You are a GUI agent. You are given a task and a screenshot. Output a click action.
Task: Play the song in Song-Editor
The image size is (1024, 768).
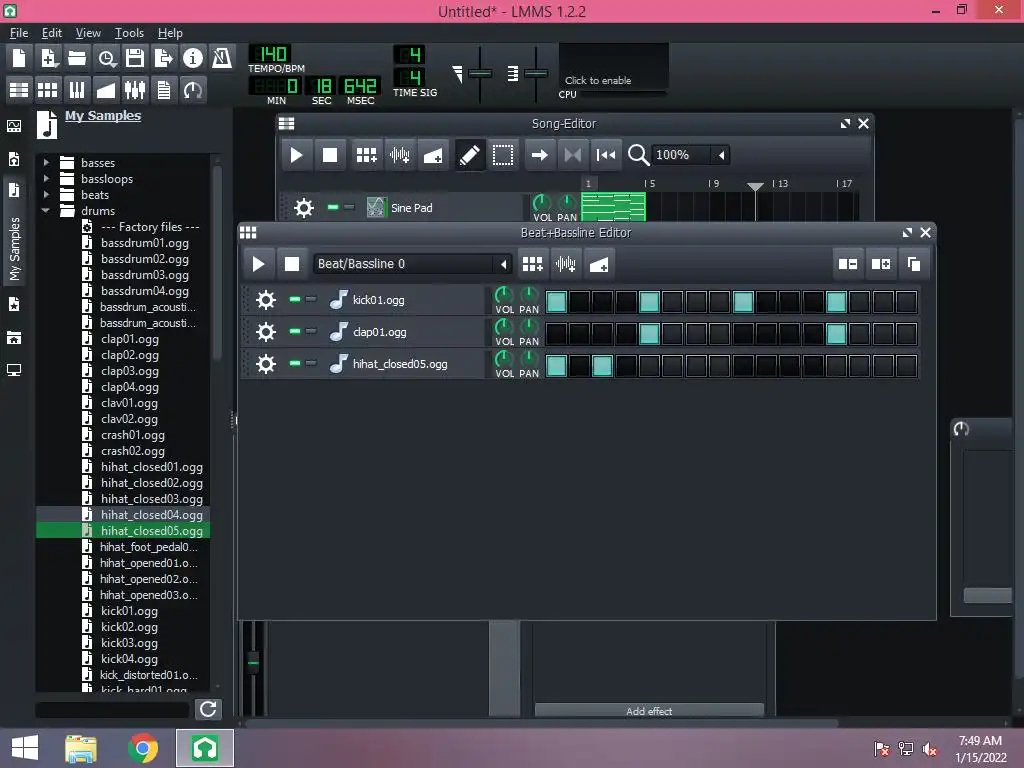296,155
